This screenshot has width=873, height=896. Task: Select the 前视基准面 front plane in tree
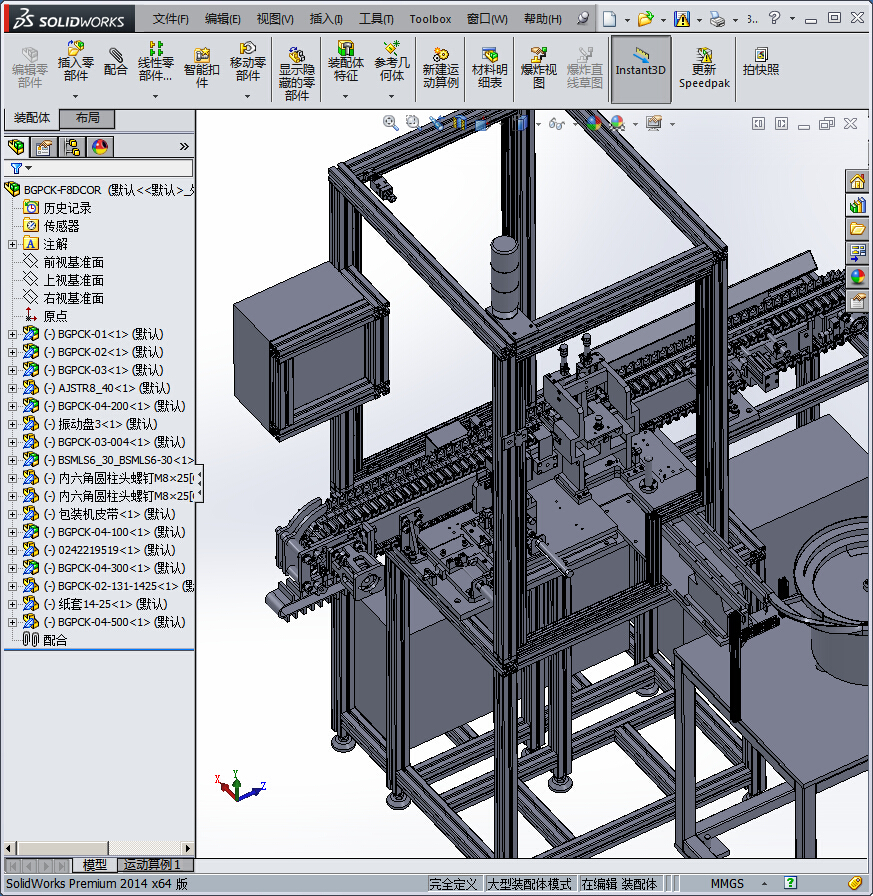(73, 262)
